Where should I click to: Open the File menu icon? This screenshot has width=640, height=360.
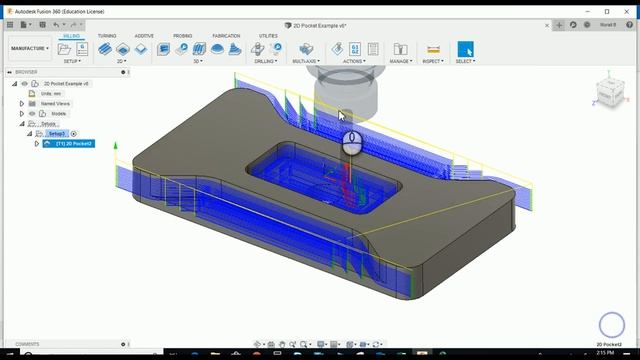[25, 25]
